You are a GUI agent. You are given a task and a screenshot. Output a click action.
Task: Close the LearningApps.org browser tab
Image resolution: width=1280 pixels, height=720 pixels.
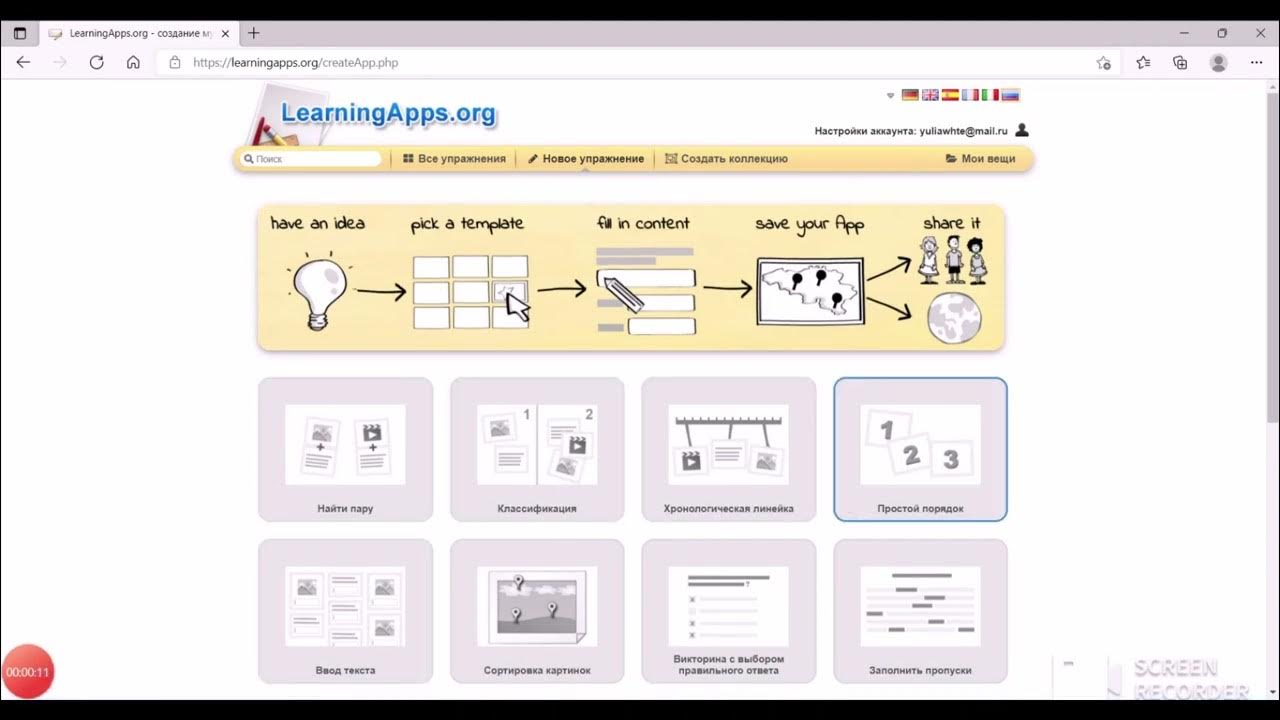[225, 33]
